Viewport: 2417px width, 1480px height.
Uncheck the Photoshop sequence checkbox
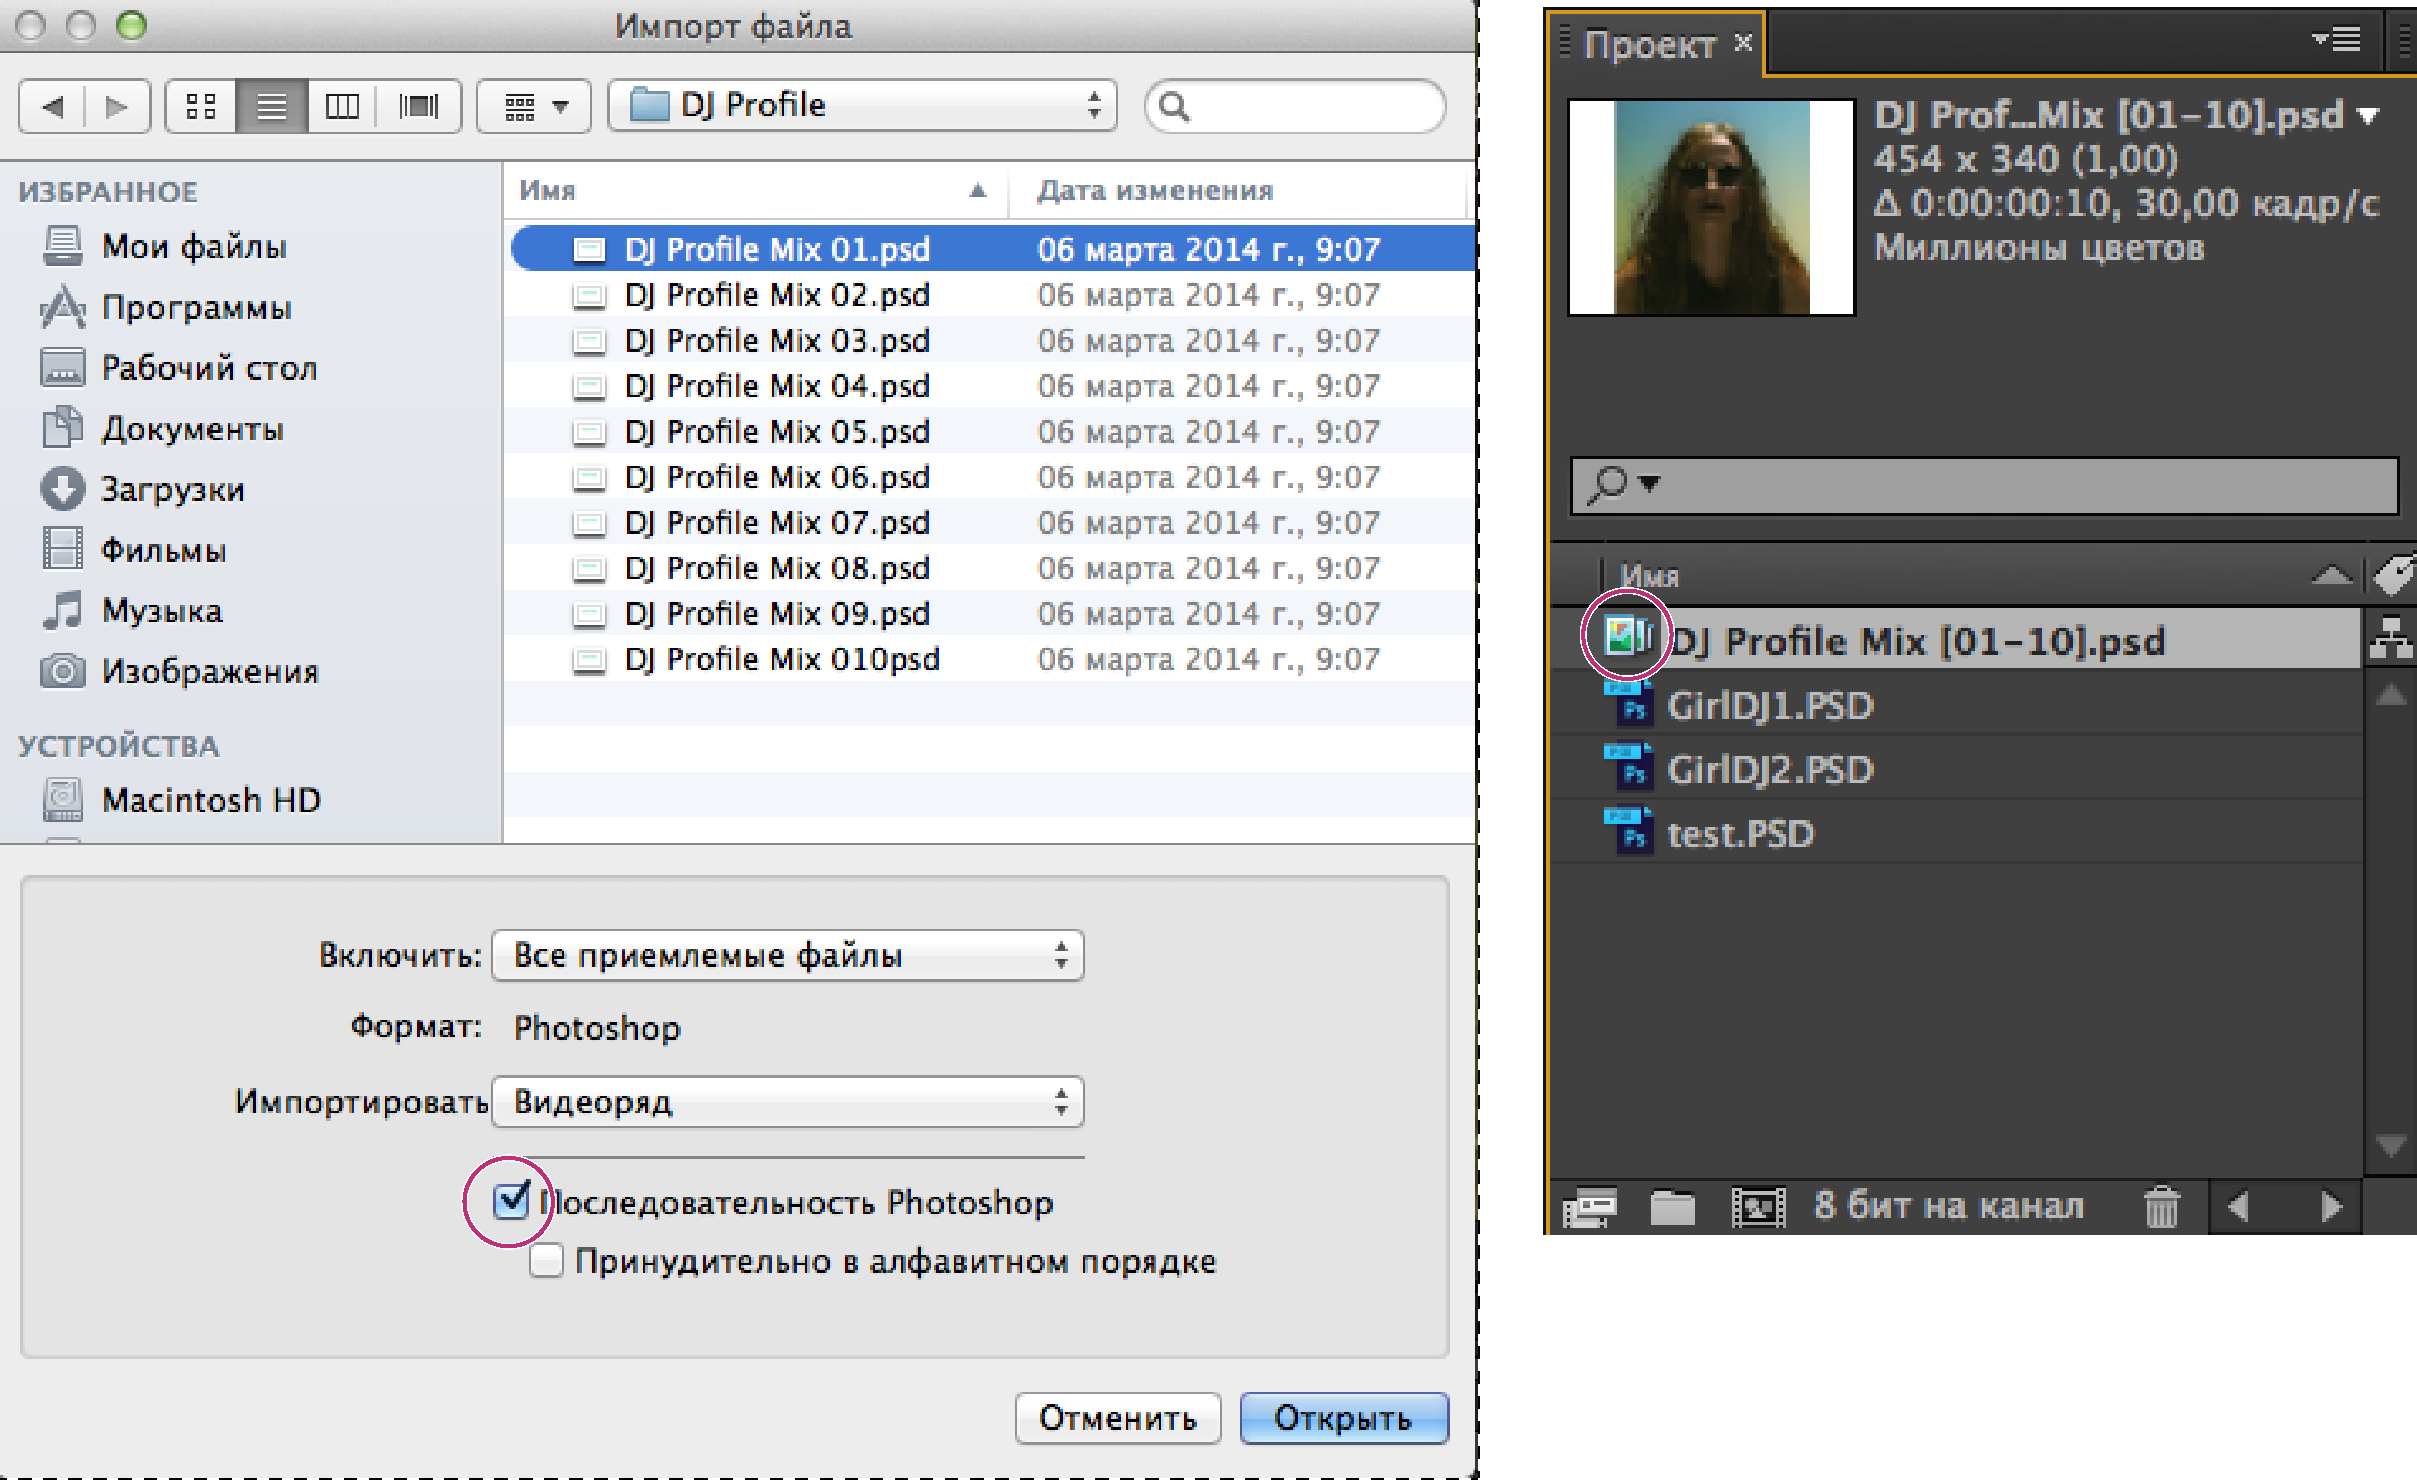(511, 1201)
